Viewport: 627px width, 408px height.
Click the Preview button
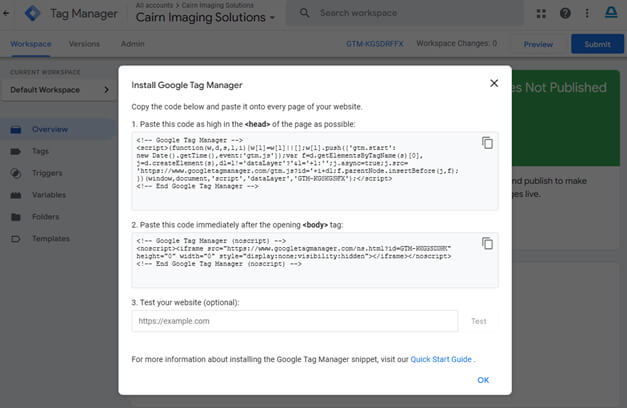click(x=538, y=44)
